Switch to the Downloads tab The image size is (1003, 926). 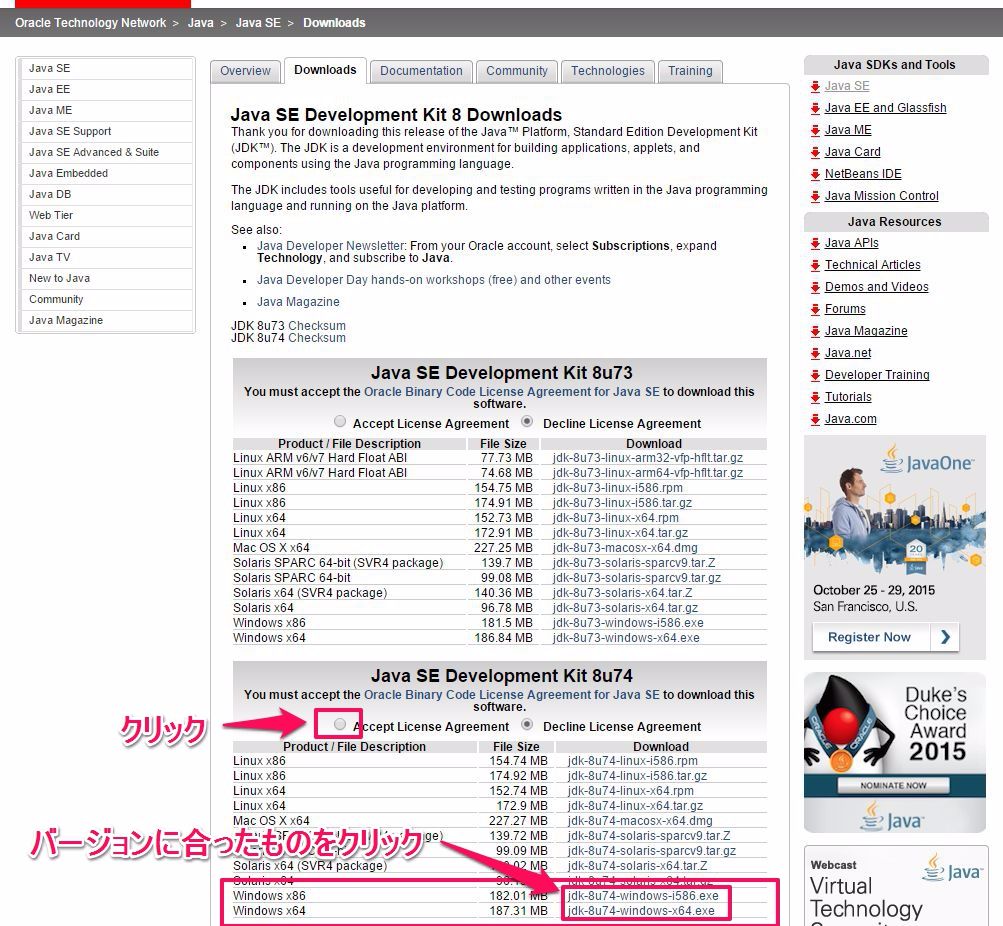tap(325, 70)
